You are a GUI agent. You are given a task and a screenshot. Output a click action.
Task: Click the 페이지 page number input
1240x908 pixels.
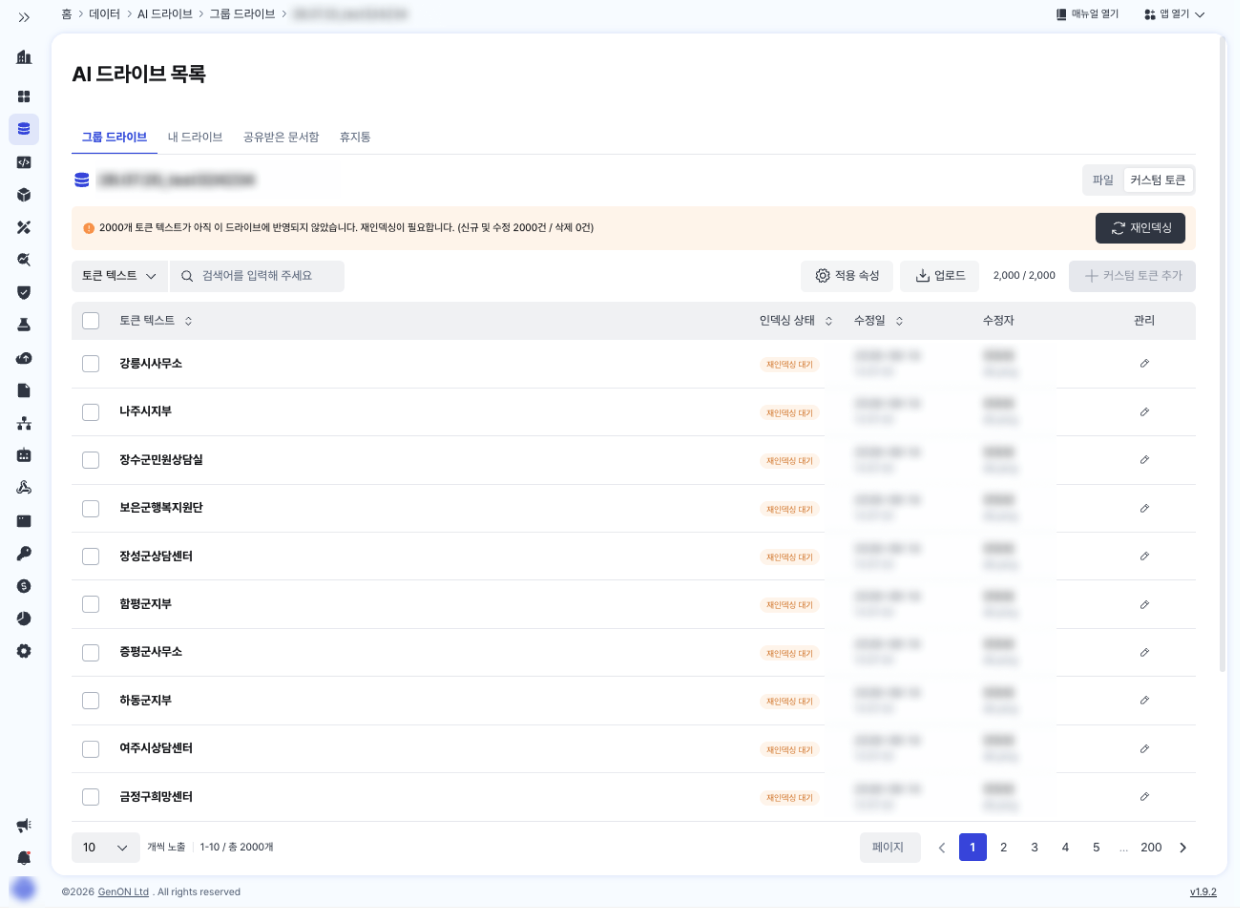pyautogui.click(x=890, y=847)
